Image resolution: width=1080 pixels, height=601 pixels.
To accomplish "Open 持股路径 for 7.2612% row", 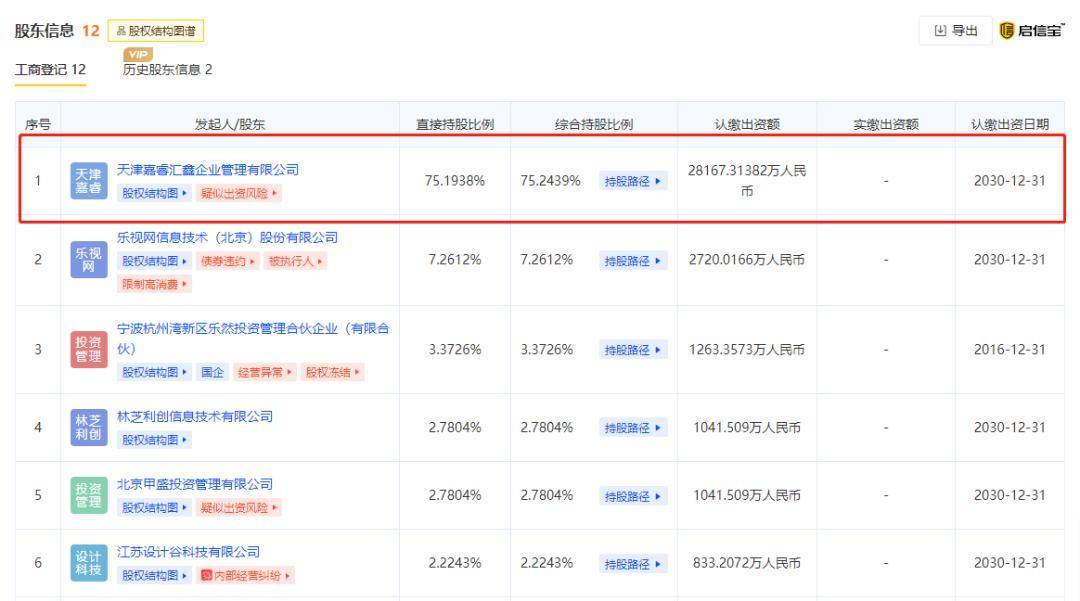I will point(632,261).
